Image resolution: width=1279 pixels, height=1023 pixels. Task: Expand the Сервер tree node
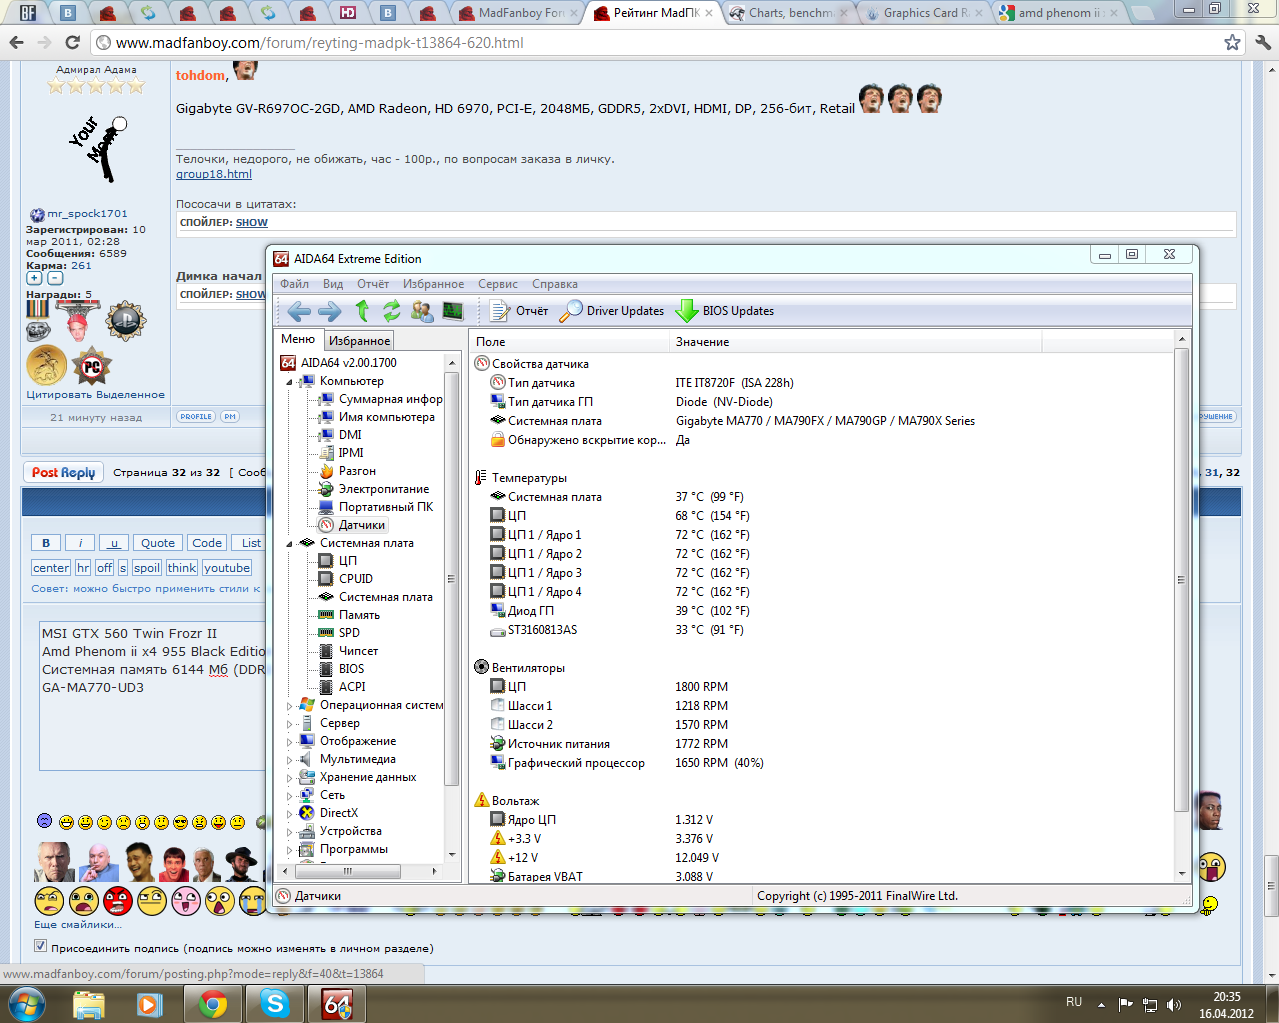(289, 724)
